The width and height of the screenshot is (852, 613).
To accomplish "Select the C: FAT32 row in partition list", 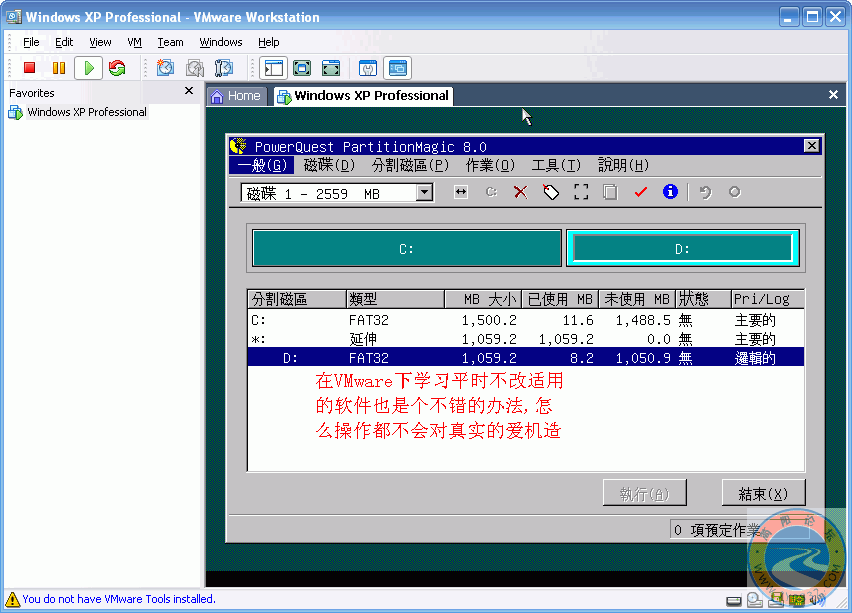I will click(525, 320).
